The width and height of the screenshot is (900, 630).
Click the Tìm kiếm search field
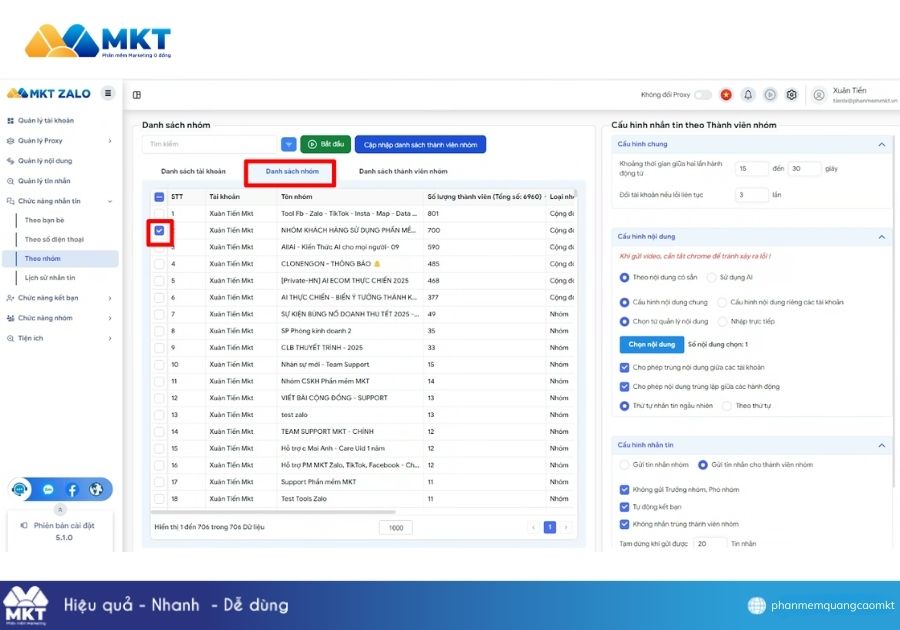click(x=208, y=145)
